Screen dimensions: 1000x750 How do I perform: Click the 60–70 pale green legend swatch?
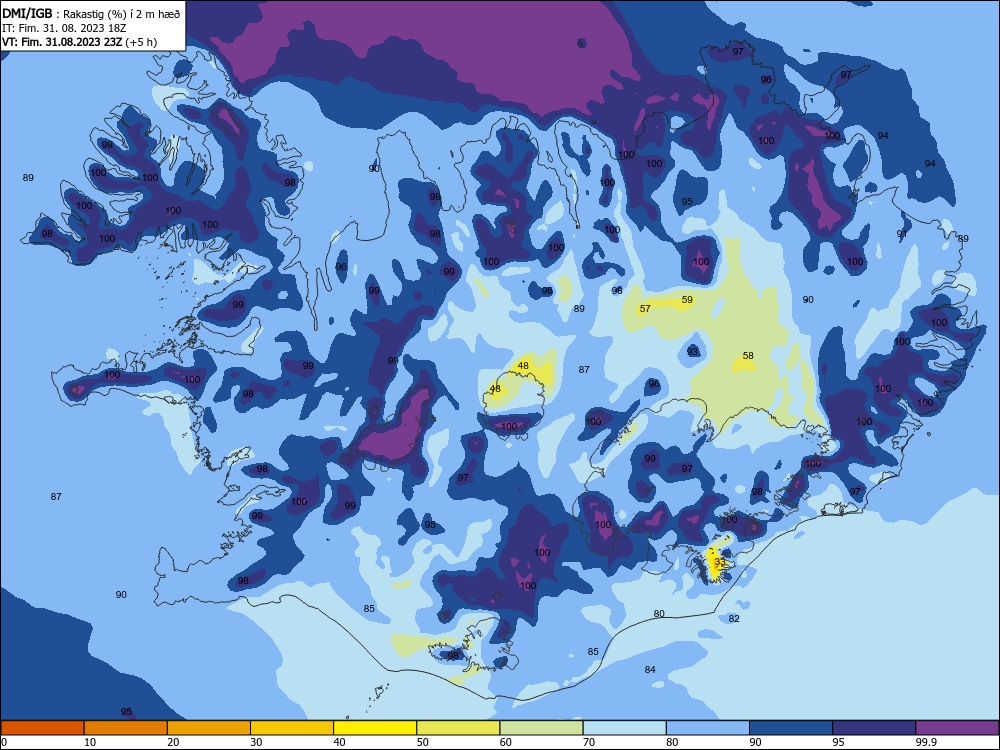pyautogui.click(x=541, y=728)
